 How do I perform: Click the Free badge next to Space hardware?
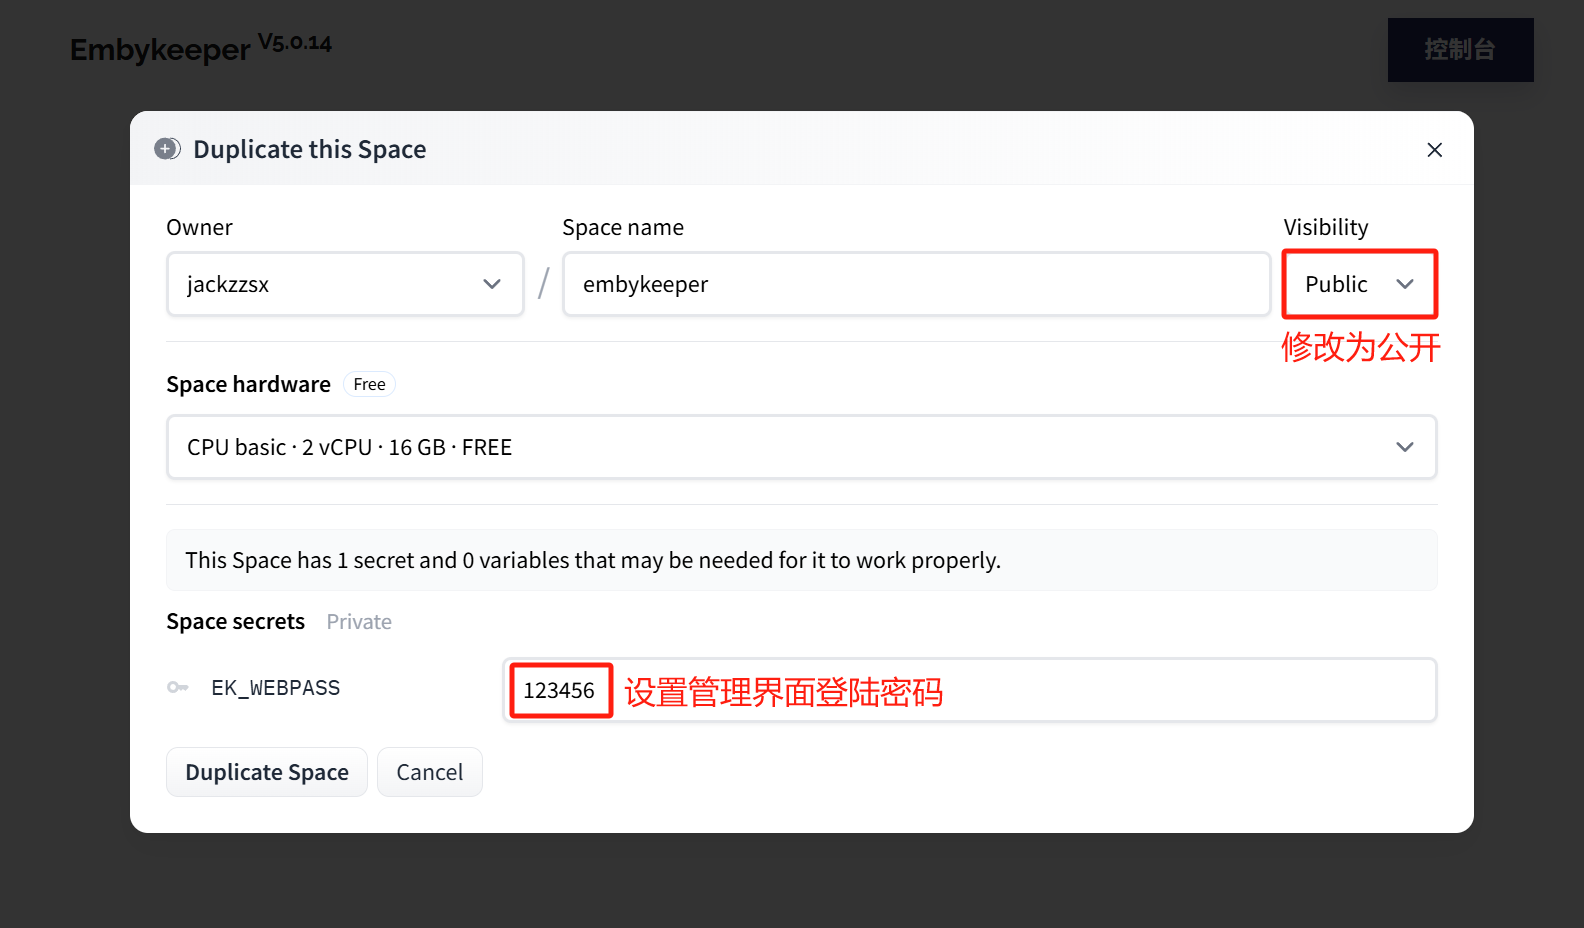pos(369,384)
